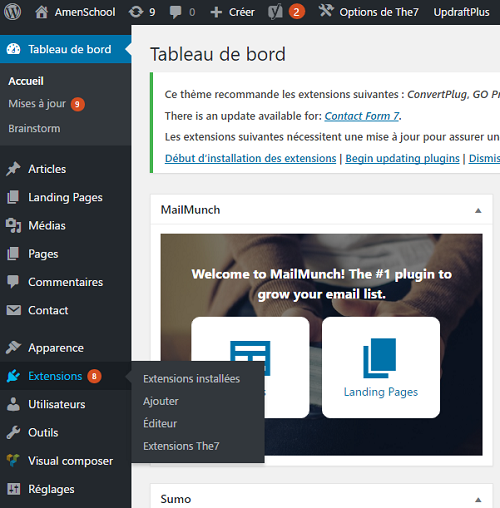Click the WordPress logo icon
500x508 pixels.
tap(12, 12)
